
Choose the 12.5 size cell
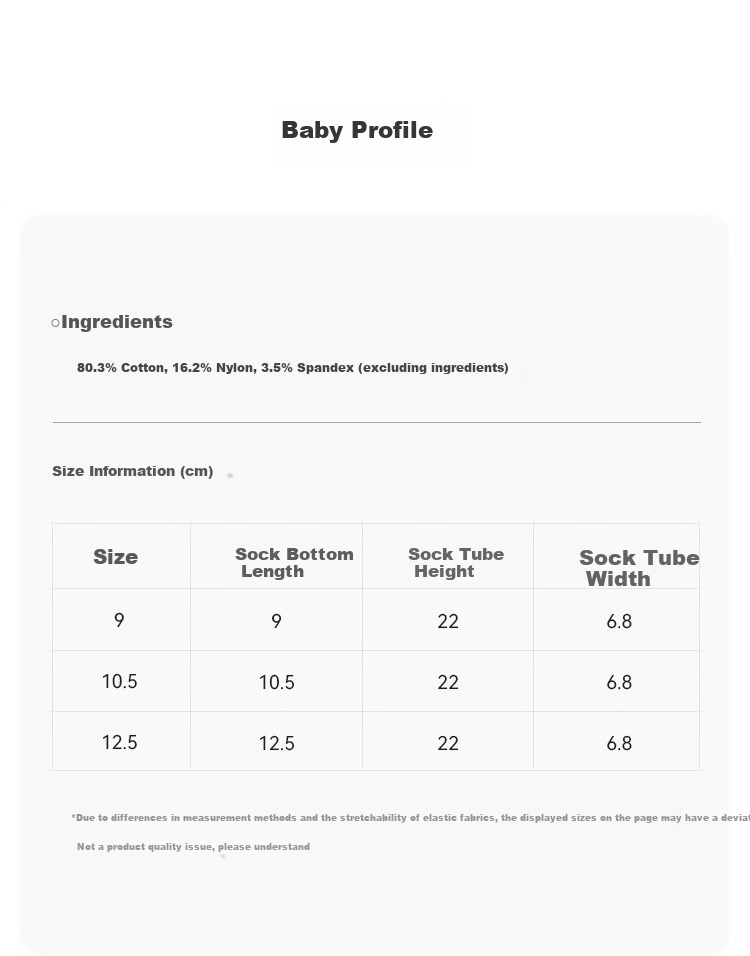[x=120, y=743]
